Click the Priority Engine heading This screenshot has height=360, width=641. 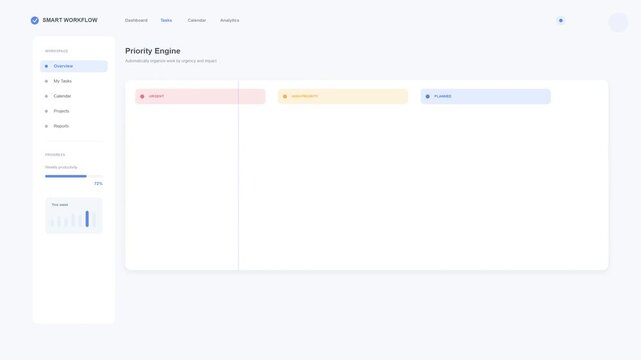(x=152, y=51)
